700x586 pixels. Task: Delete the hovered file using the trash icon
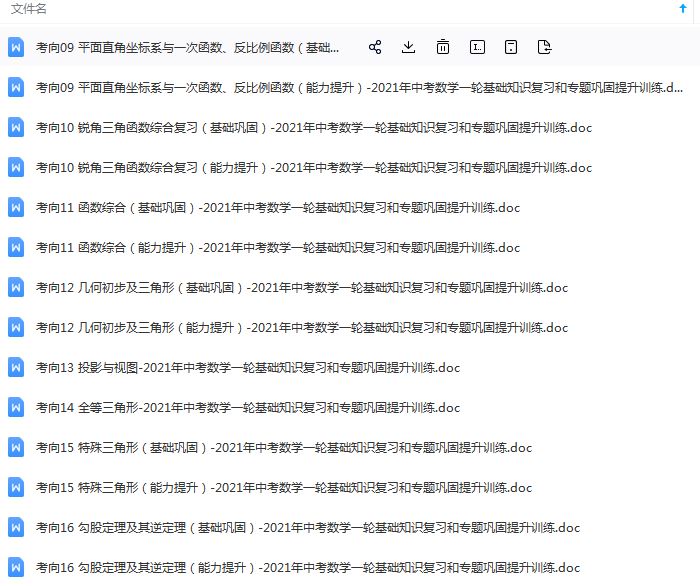442,47
